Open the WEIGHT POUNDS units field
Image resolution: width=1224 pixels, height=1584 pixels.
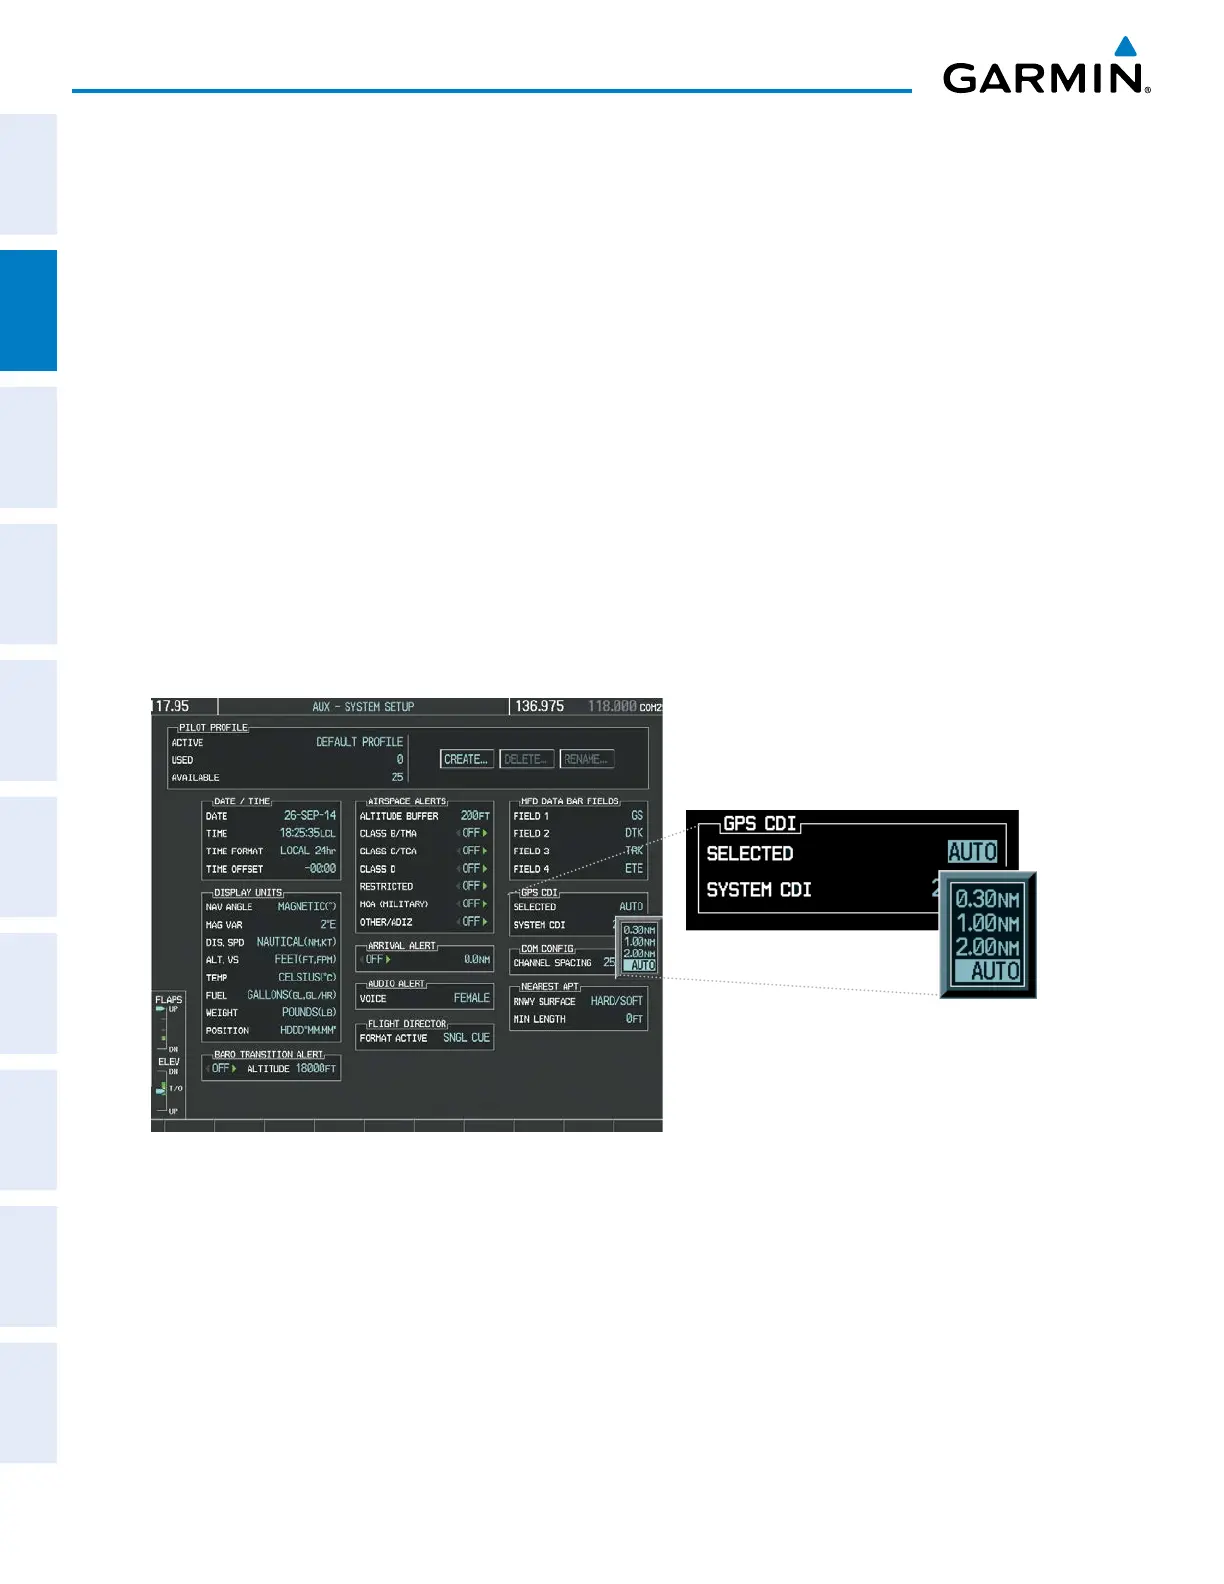[x=309, y=1013]
